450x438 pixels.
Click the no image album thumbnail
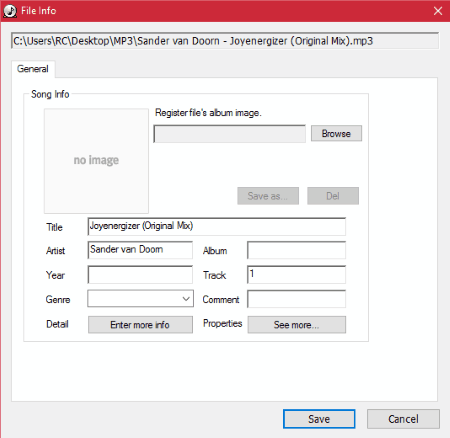(96, 161)
